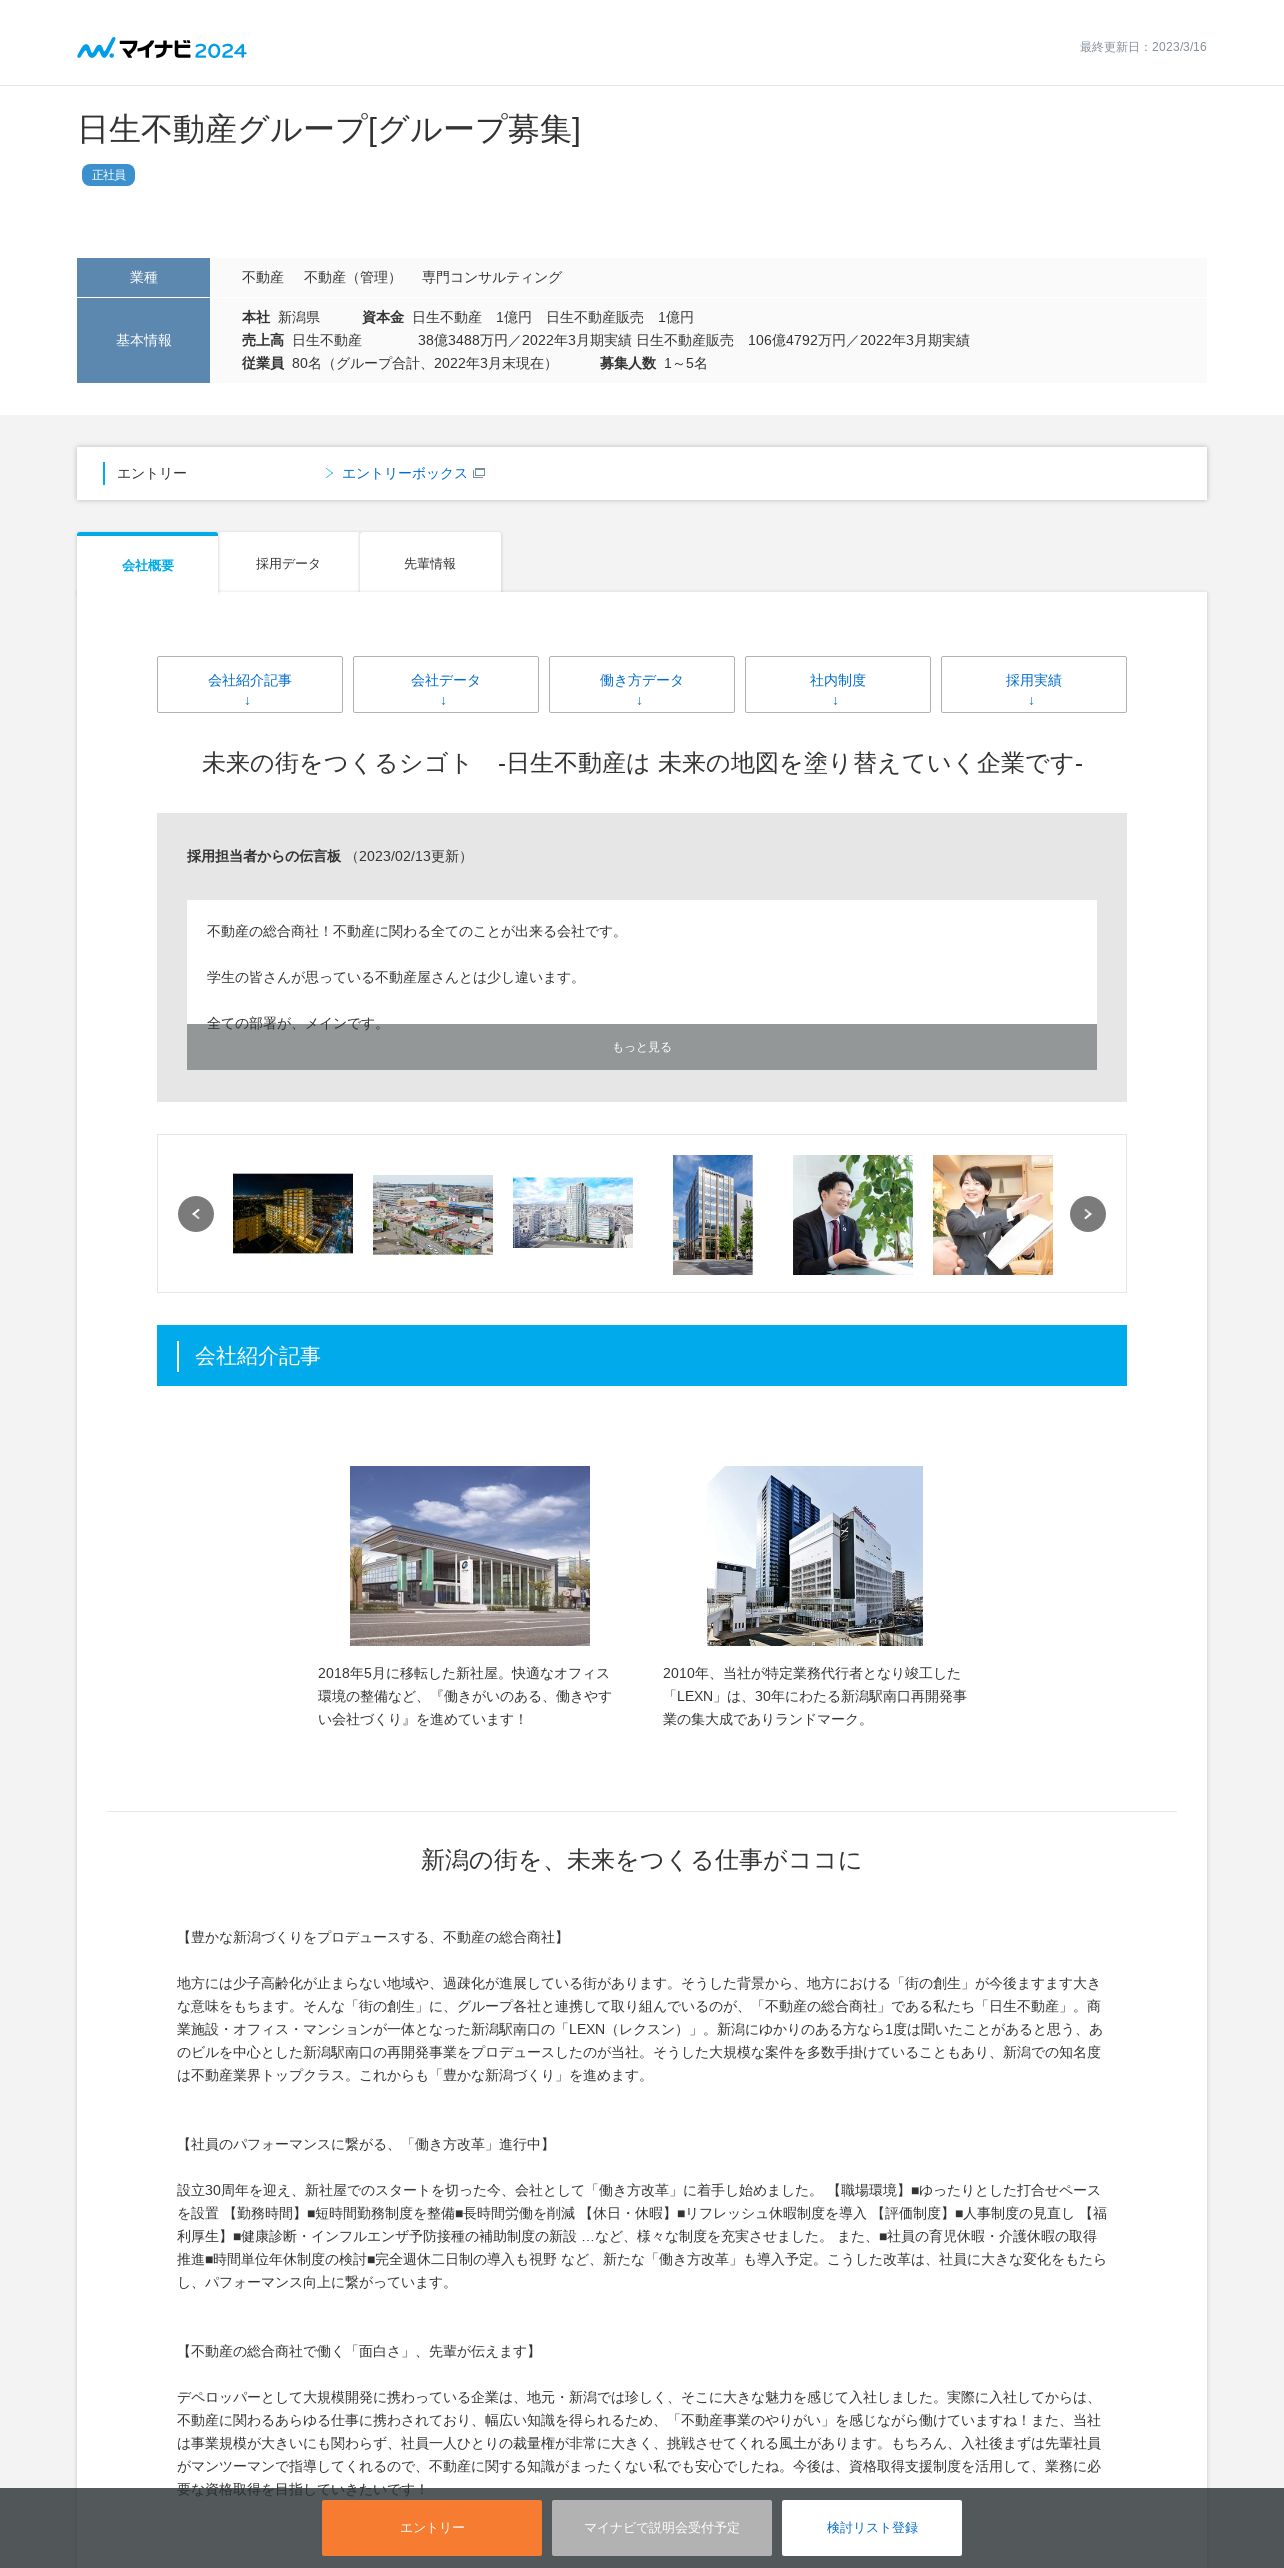Click the 正社員 badge
The width and height of the screenshot is (1284, 2568).
(x=108, y=175)
